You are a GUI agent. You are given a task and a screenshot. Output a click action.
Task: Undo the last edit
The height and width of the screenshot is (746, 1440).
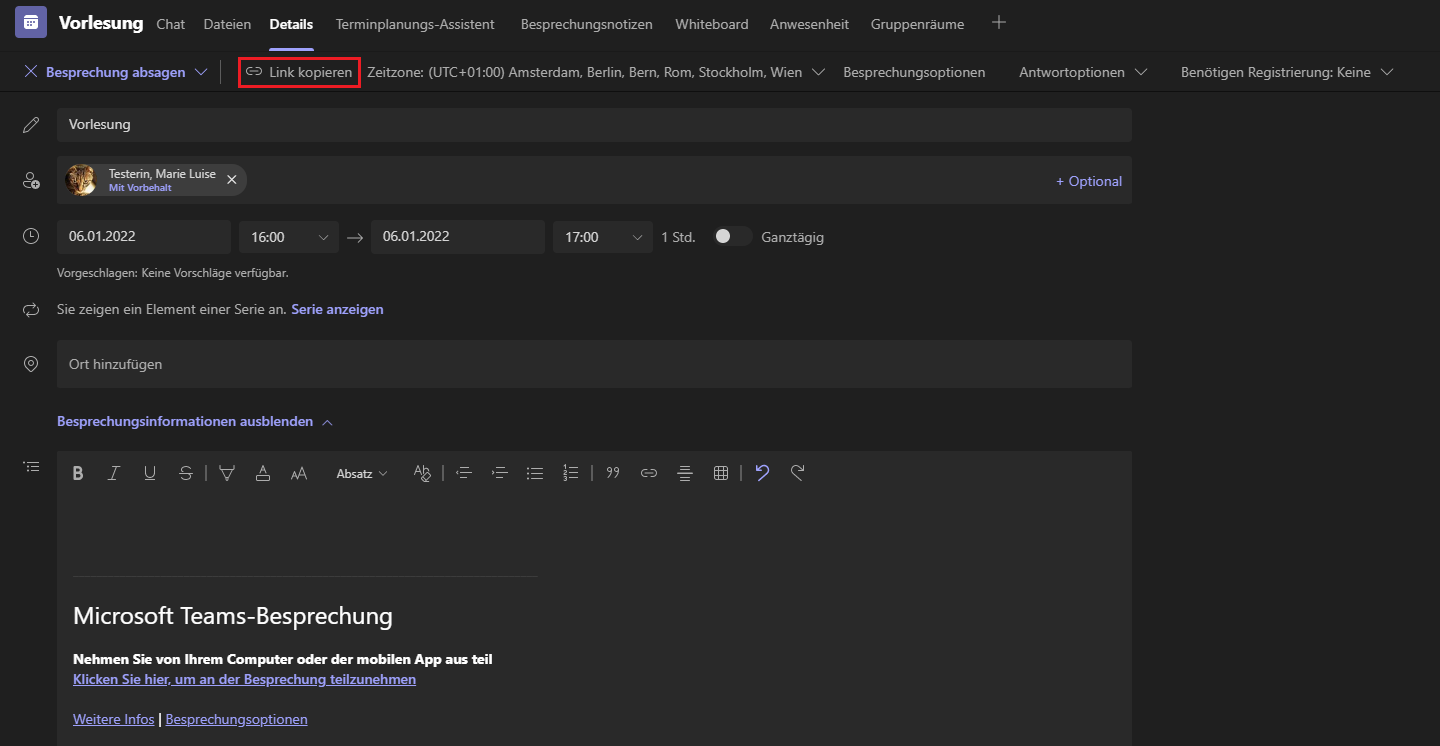762,473
